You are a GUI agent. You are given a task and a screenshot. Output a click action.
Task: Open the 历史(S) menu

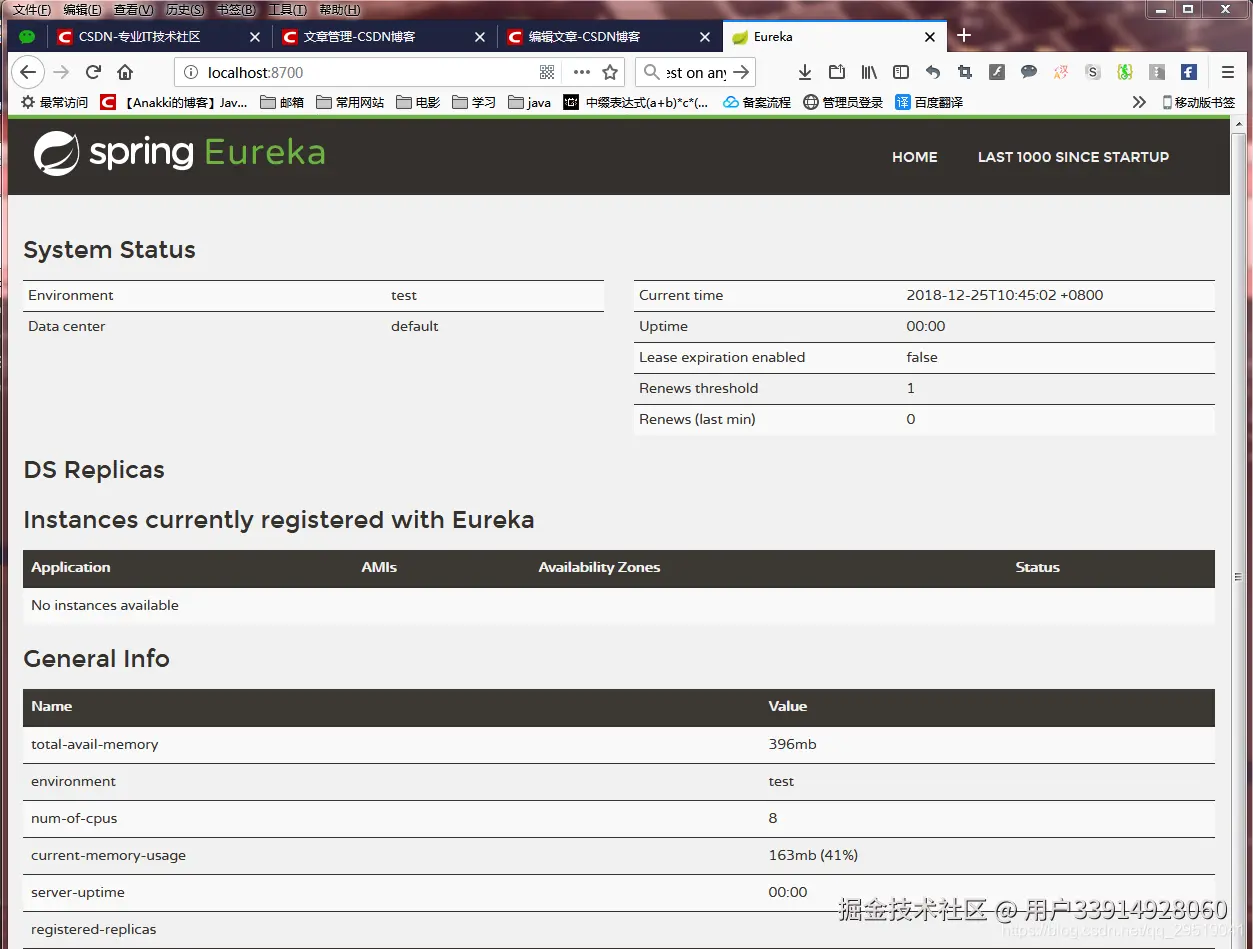185,10
